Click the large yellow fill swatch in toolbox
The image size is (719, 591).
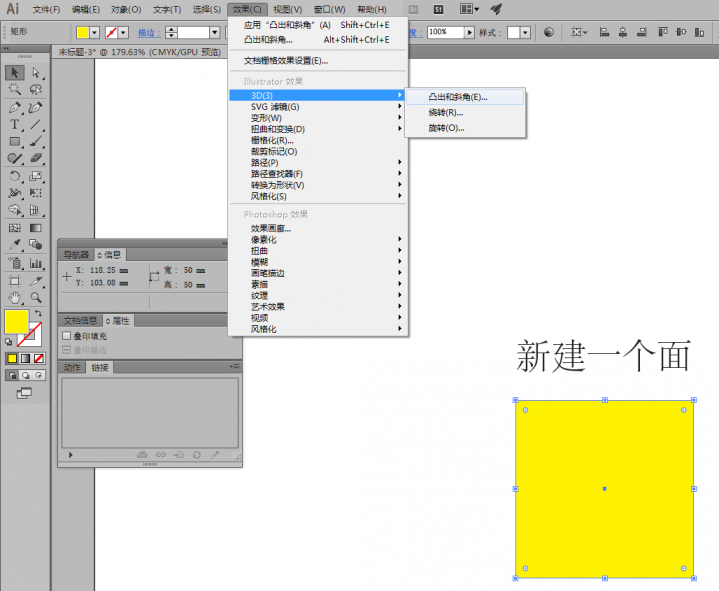tap(16, 321)
